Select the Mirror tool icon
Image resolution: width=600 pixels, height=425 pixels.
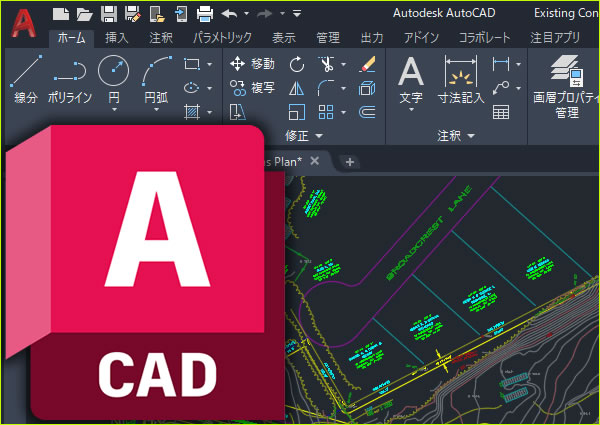297,88
